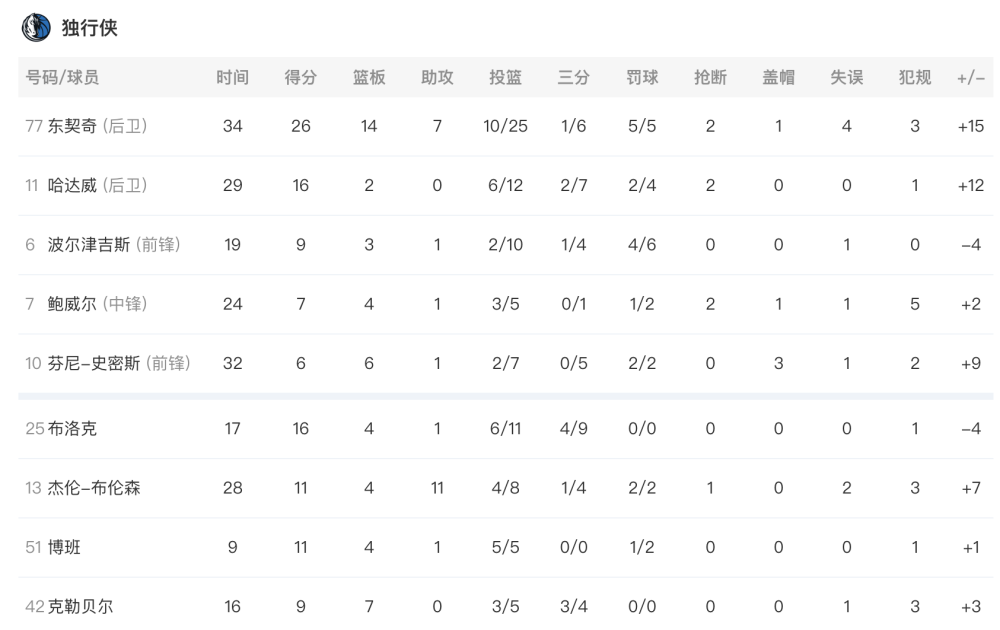Viewport: 1000px width, 630px height.
Task: Click the 篮板 column header
Action: (x=369, y=78)
